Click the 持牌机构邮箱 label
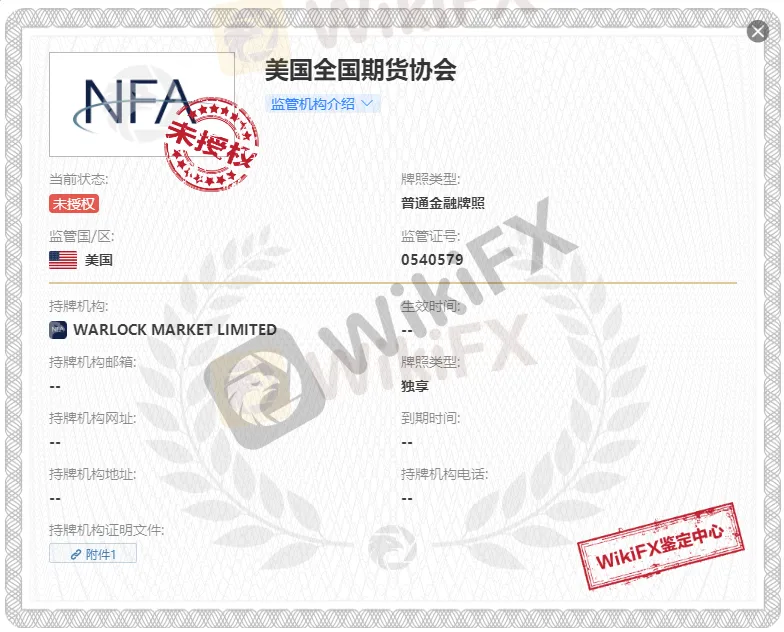Screen dimensions: 784x632 point(92,362)
